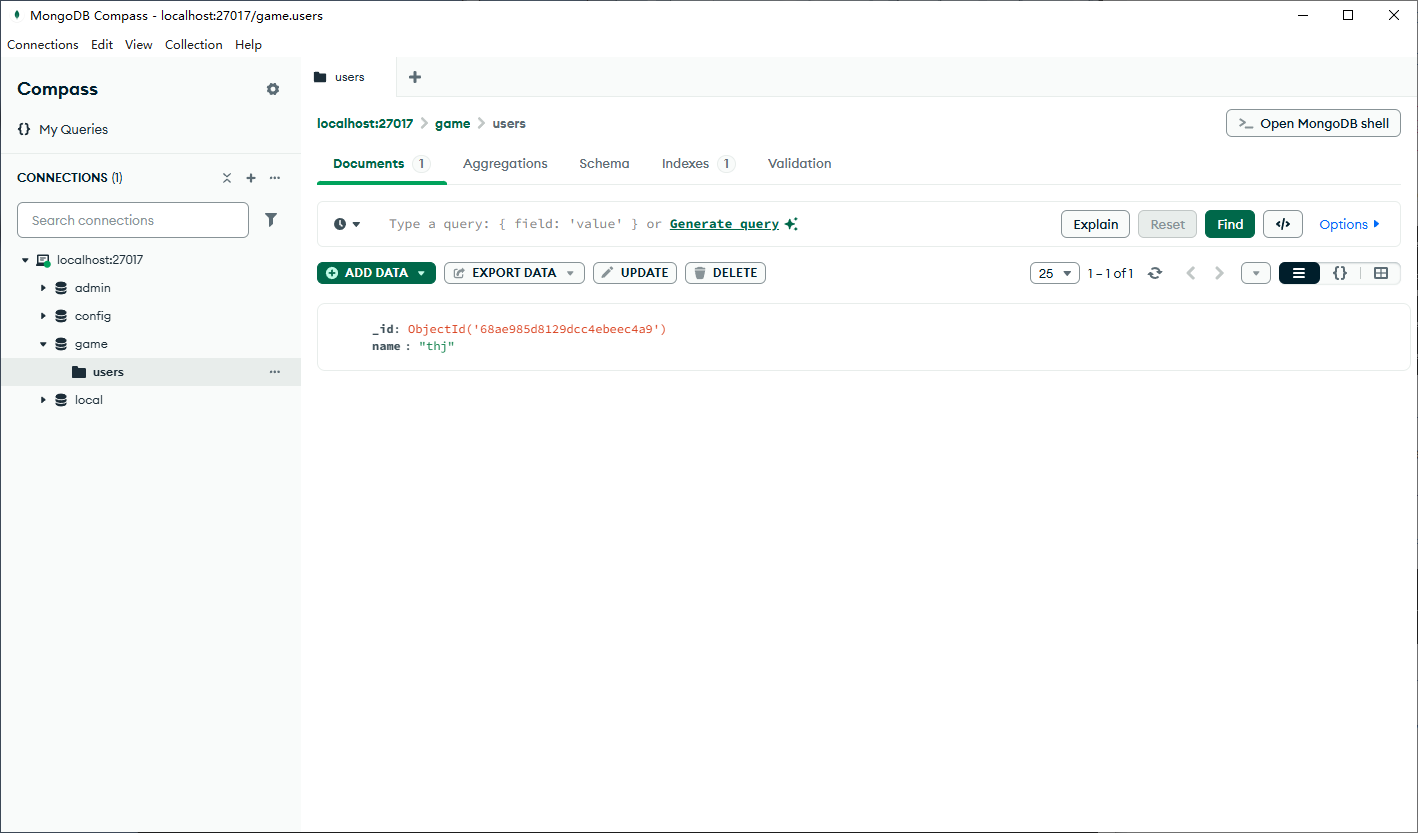
Task: Select the Documents tab
Action: pos(381,164)
